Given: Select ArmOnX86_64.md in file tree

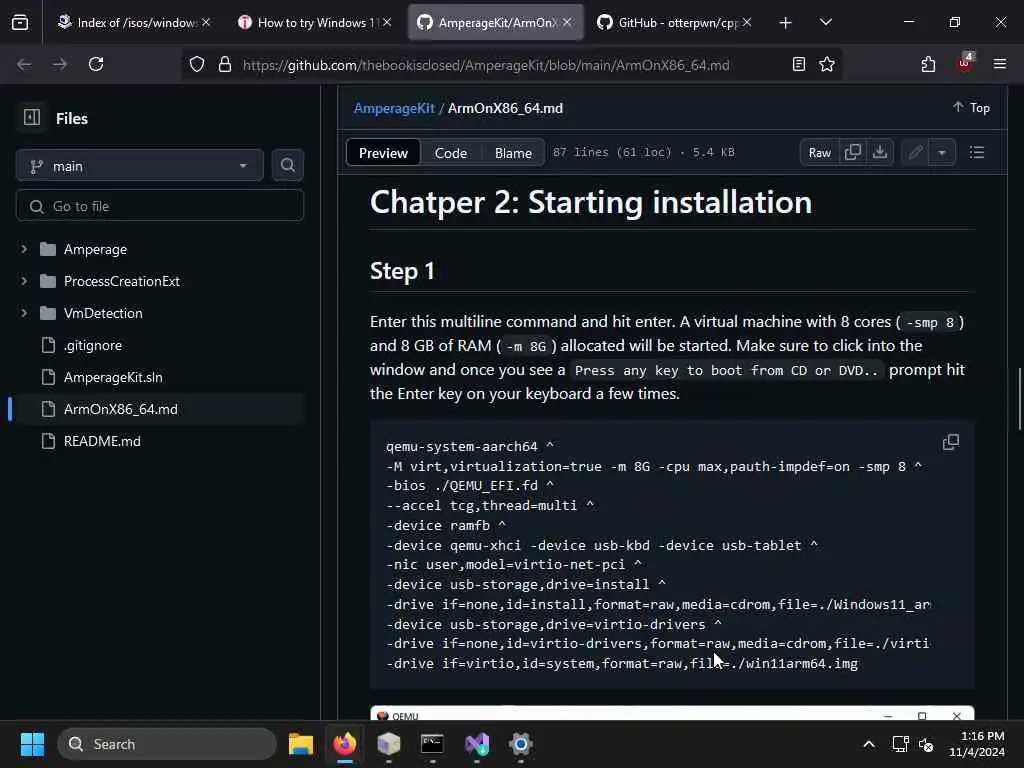Looking at the screenshot, I should [157, 409].
